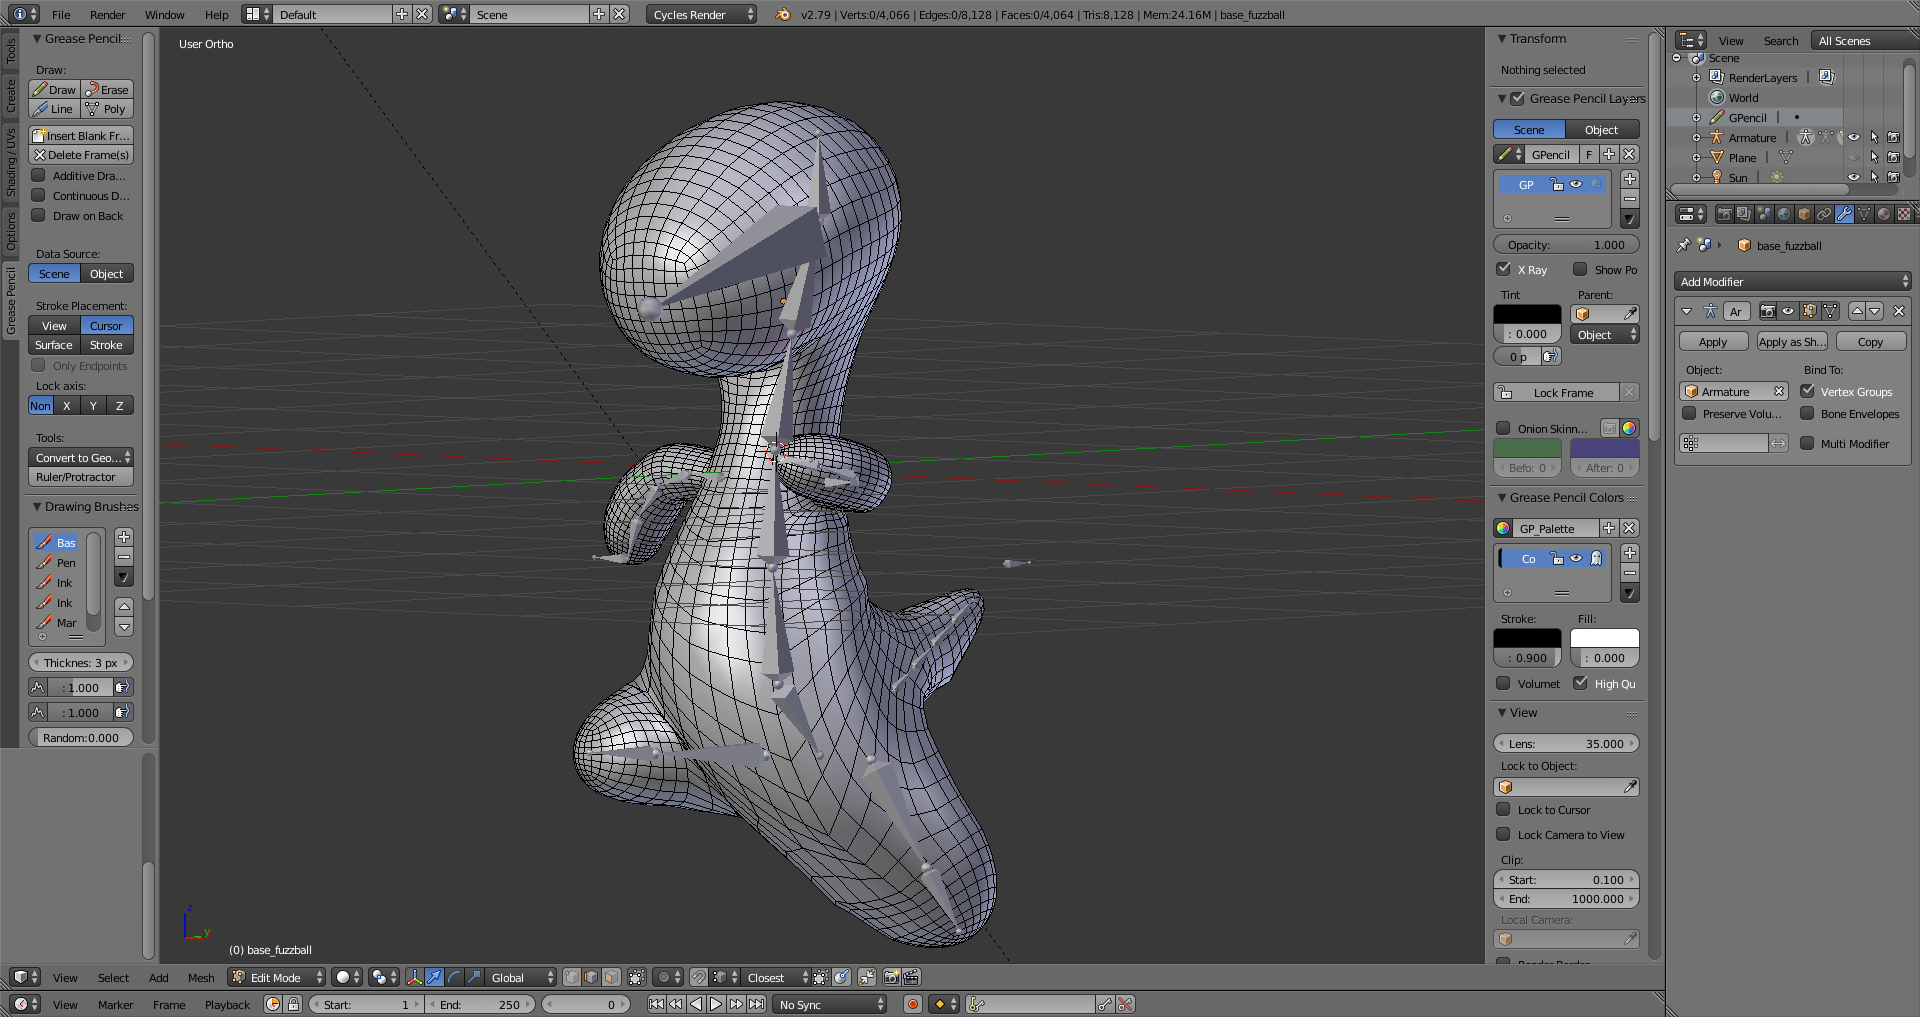Viewport: 1920px width, 1017px height.
Task: Open the Texture properties checker tab
Action: coord(1904,214)
